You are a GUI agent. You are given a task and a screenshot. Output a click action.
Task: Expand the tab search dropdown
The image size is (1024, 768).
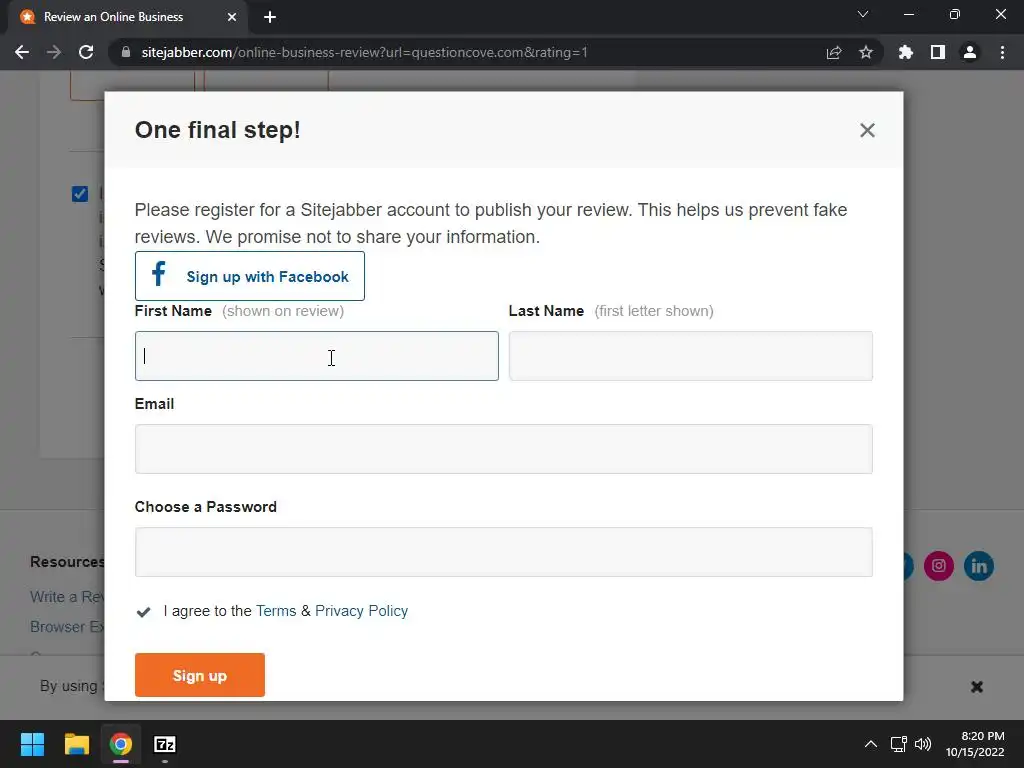coord(863,14)
